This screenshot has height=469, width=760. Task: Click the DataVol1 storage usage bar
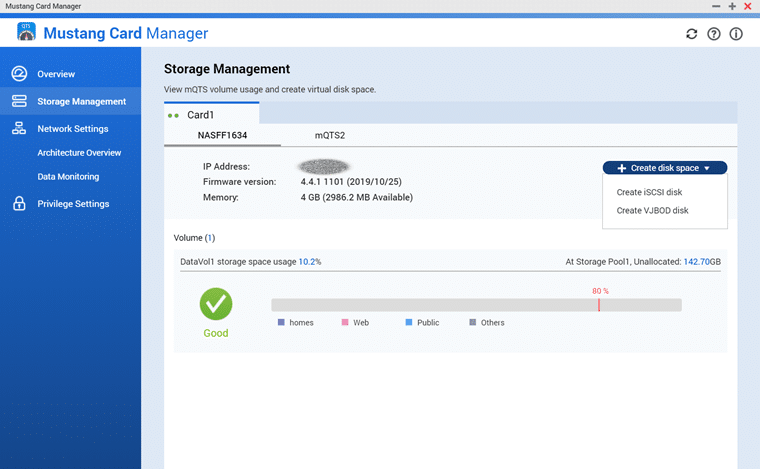[x=476, y=305]
